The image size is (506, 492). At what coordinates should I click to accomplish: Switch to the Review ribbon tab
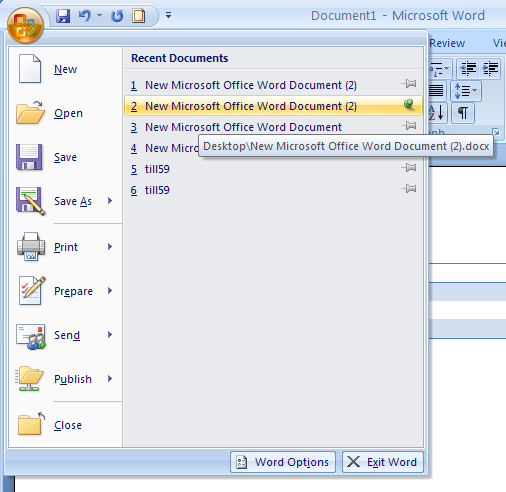447,43
